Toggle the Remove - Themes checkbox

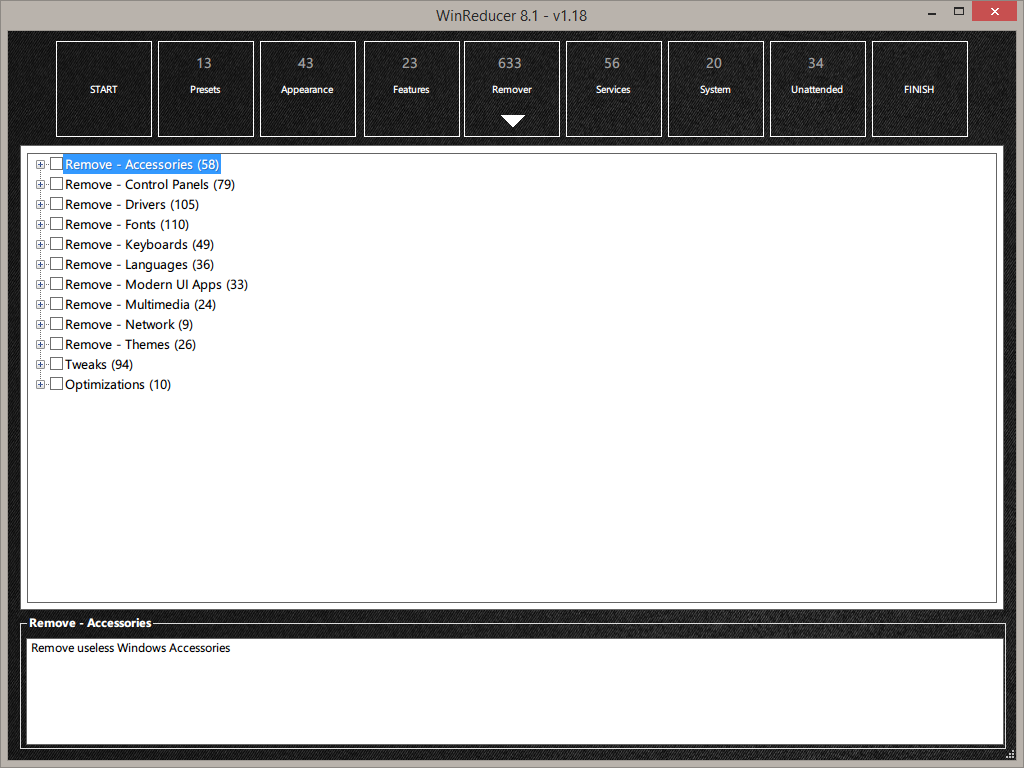tap(57, 344)
